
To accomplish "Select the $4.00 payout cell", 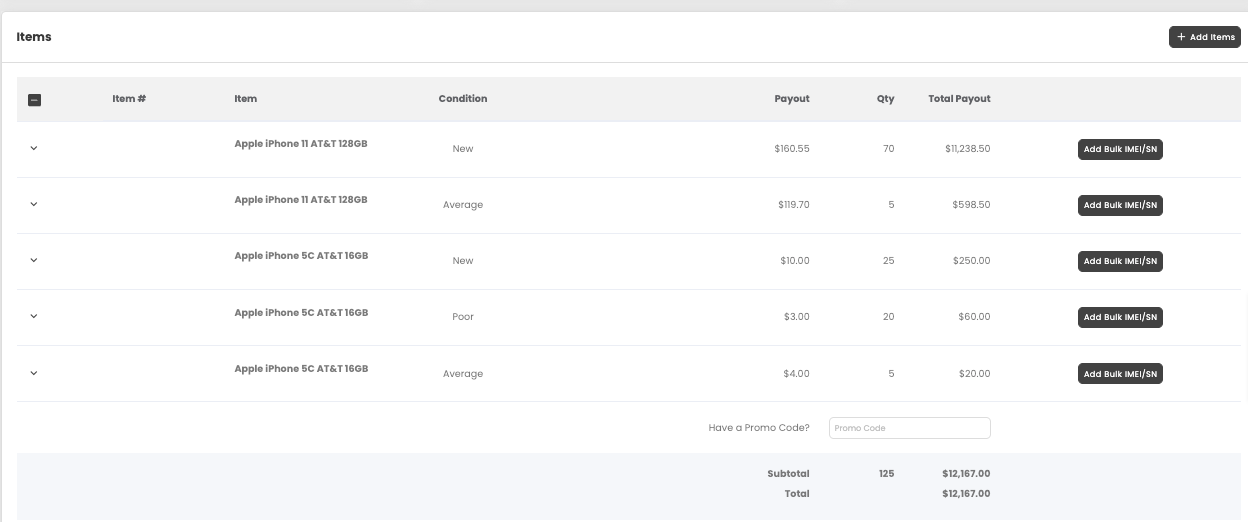I will pyautogui.click(x=797, y=374).
